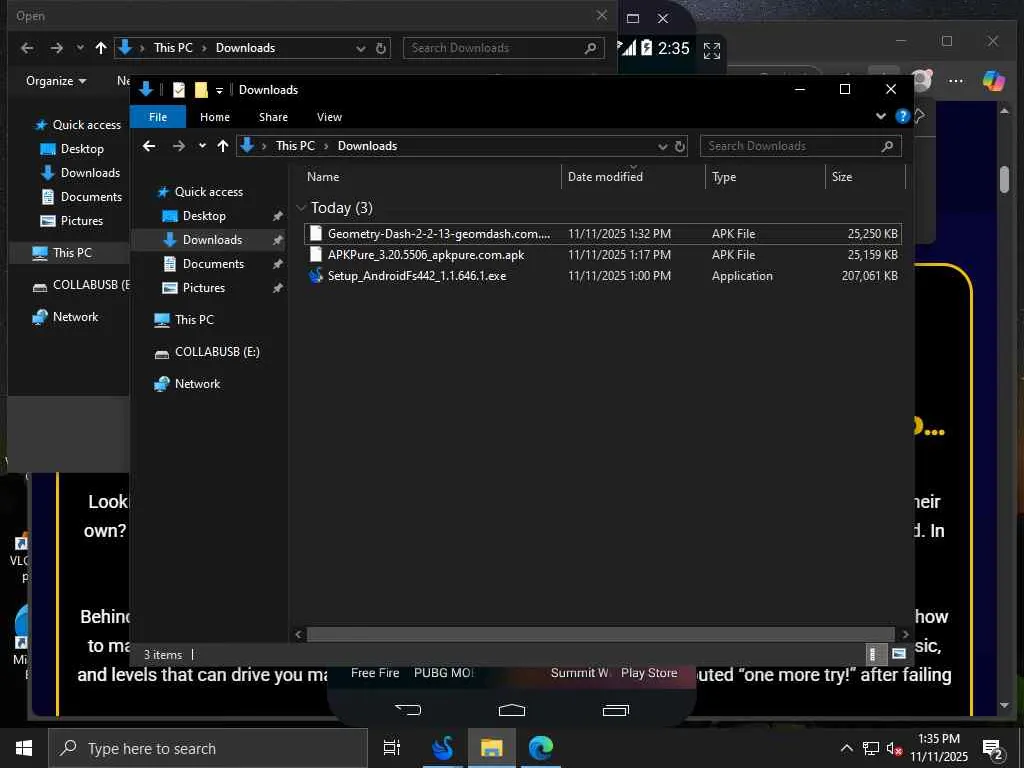Open the View ribbon tab
This screenshot has height=768, width=1024.
tap(329, 117)
